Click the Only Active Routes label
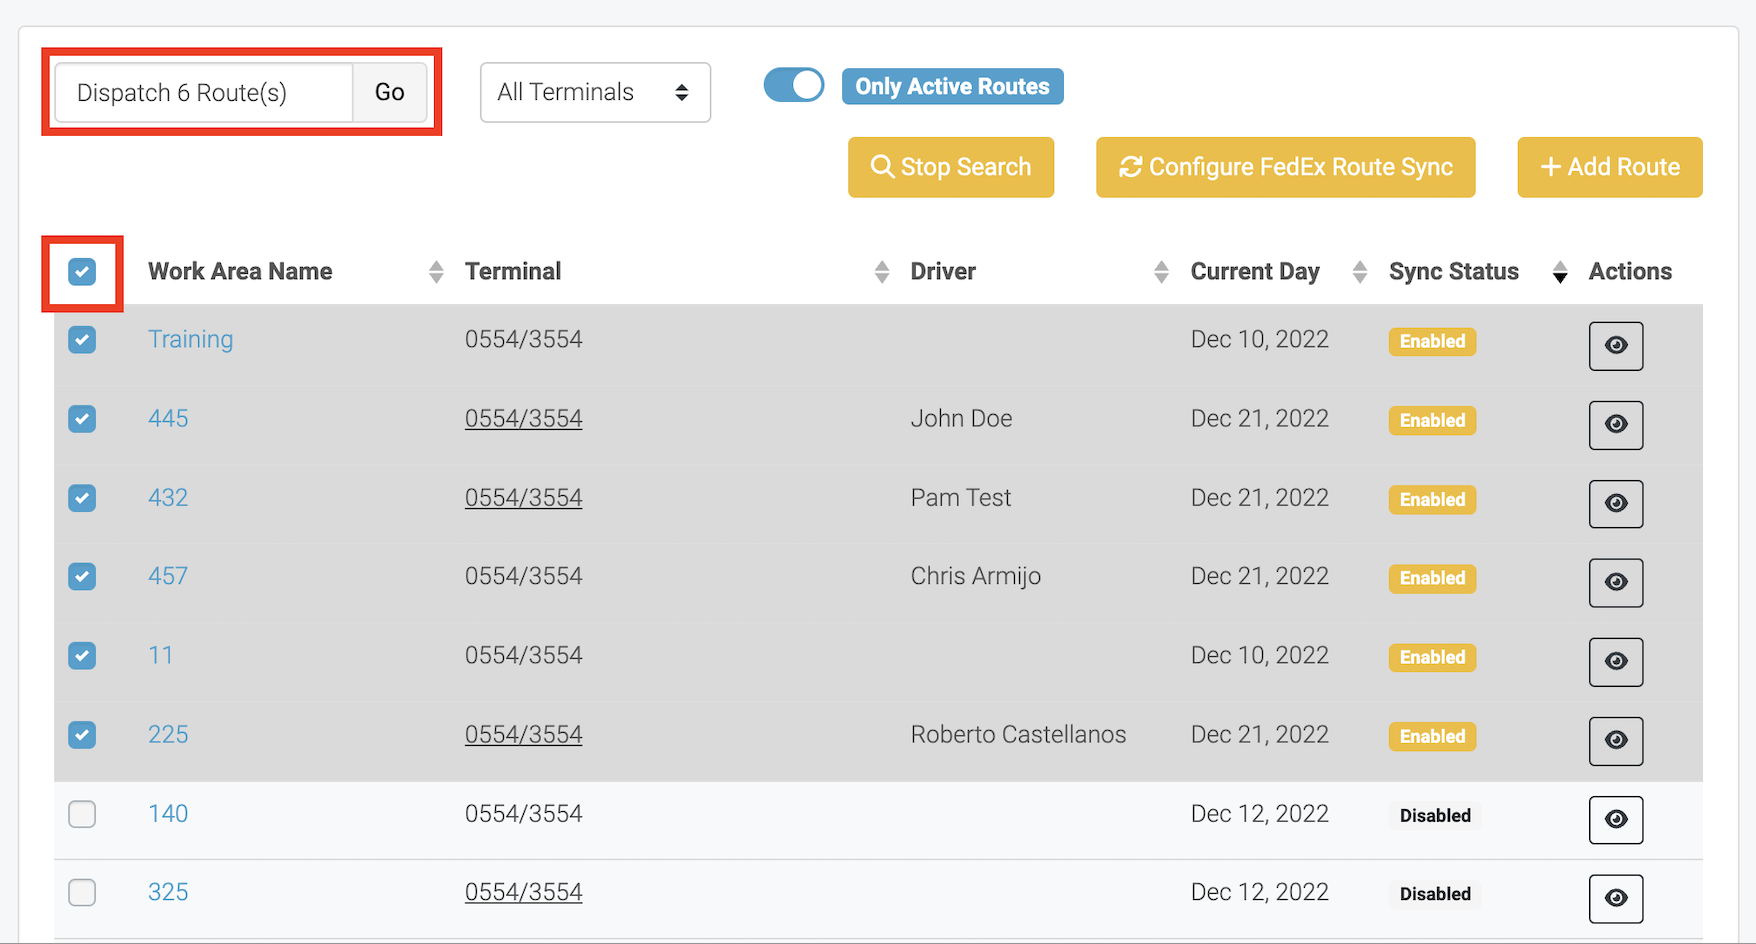The image size is (1756, 944). point(952,86)
